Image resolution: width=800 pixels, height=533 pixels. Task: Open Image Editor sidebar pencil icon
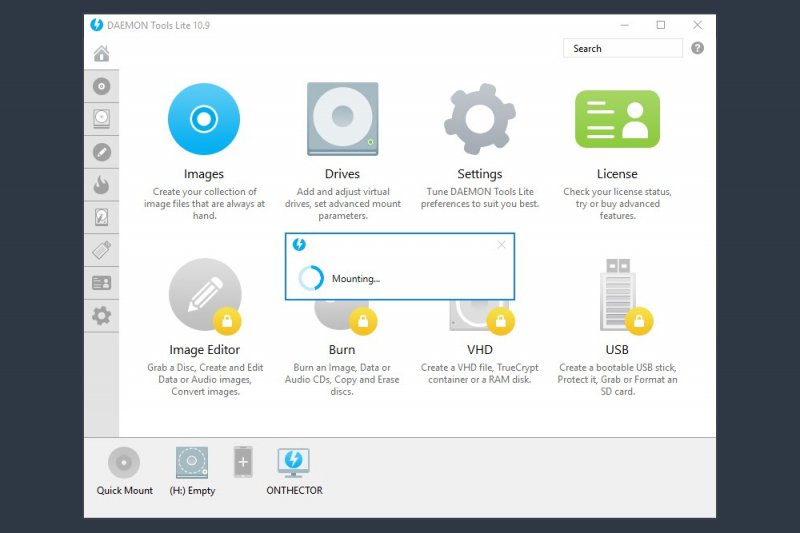tap(102, 152)
